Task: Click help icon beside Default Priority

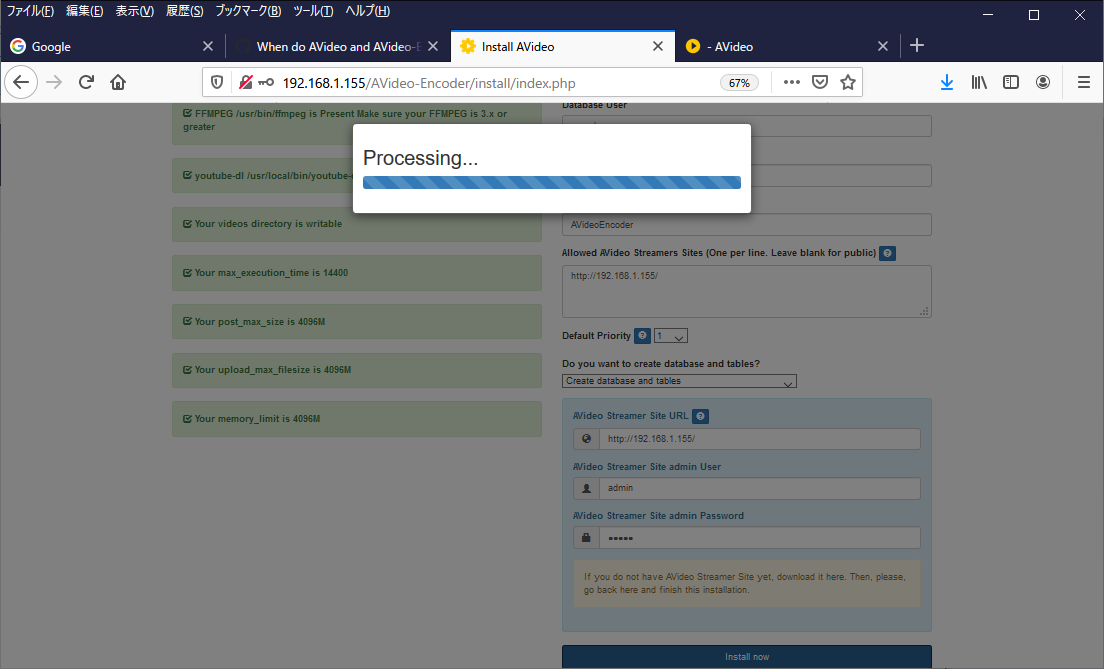Action: click(642, 336)
